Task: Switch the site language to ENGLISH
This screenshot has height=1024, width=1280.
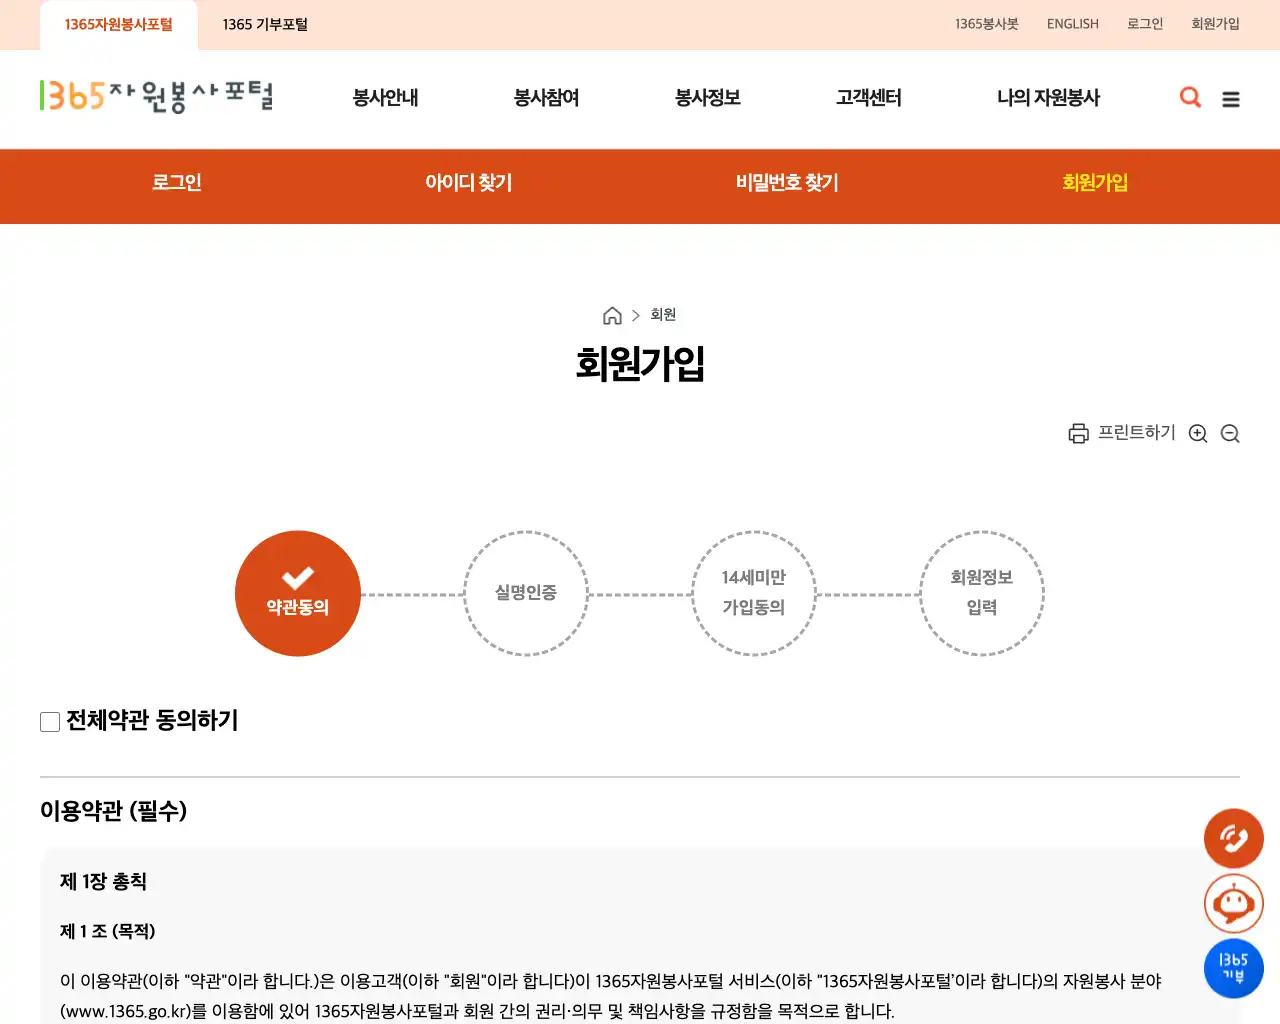Action: 1072,24
